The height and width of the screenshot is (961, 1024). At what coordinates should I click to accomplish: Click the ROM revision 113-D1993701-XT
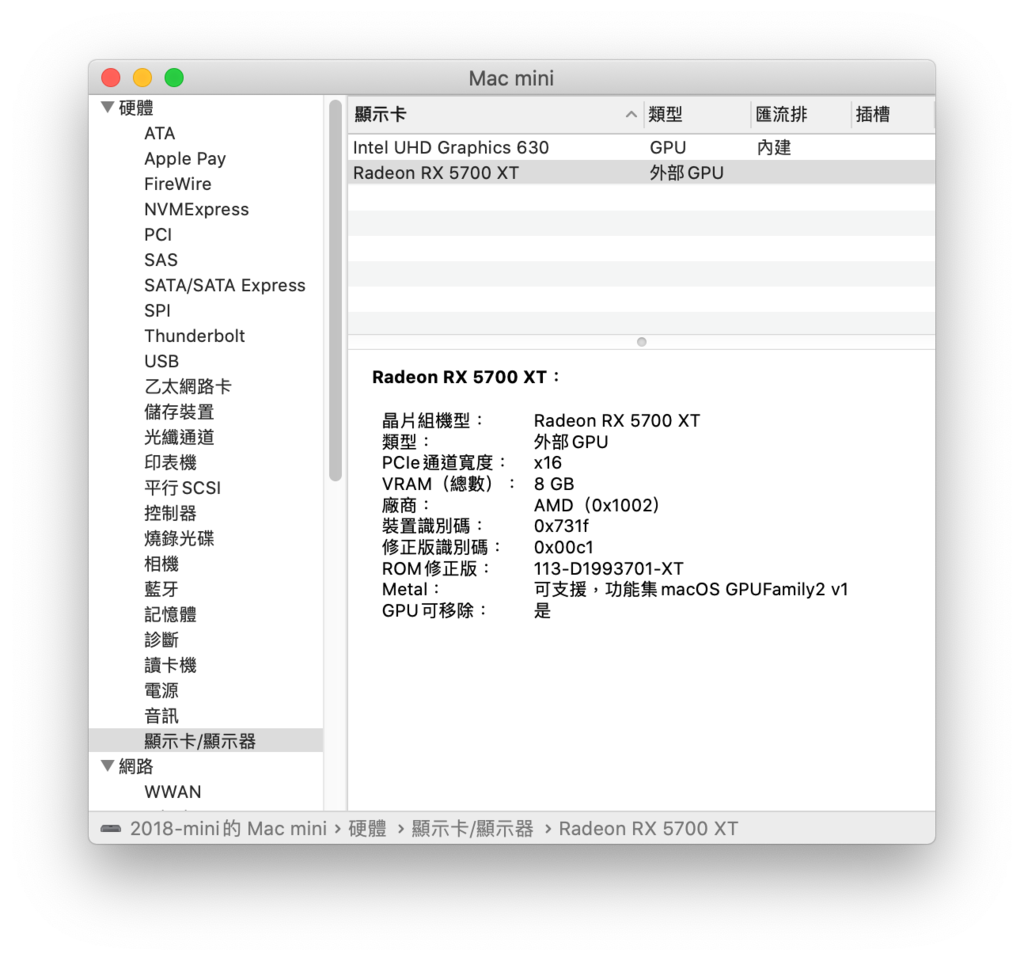point(608,569)
